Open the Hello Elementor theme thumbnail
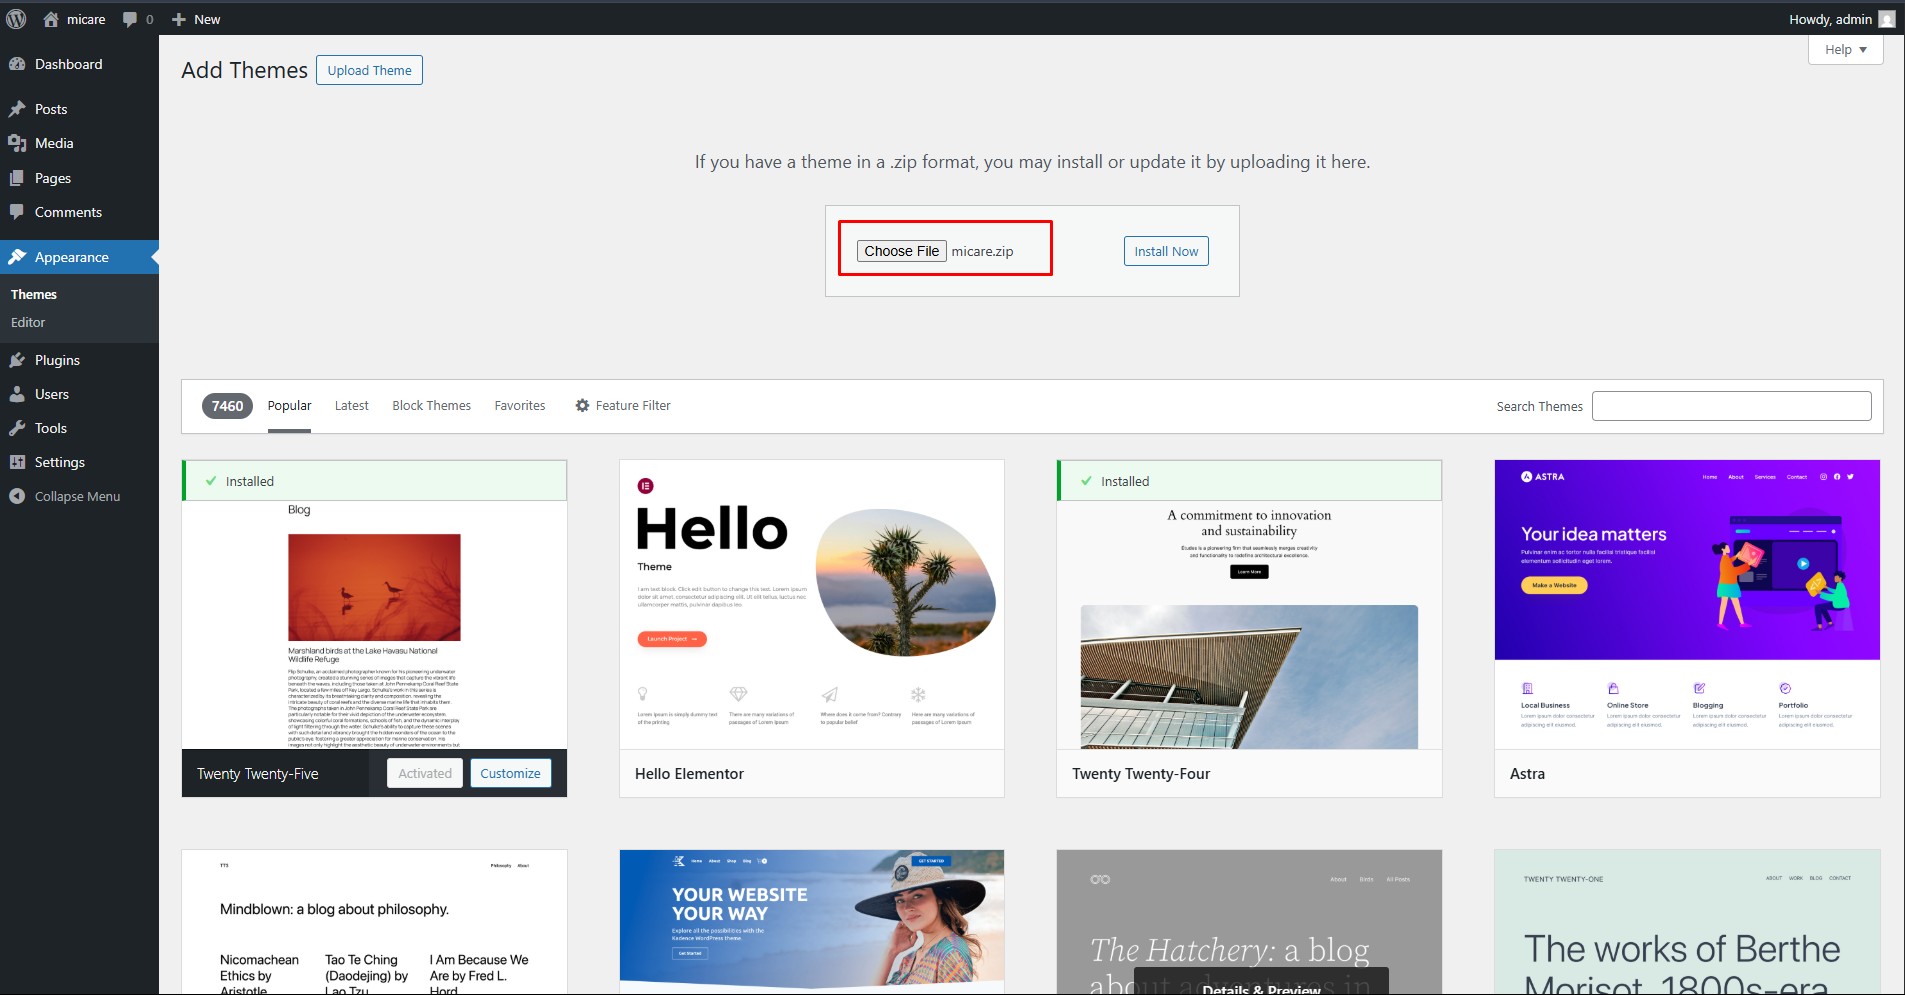This screenshot has width=1905, height=995. [812, 605]
